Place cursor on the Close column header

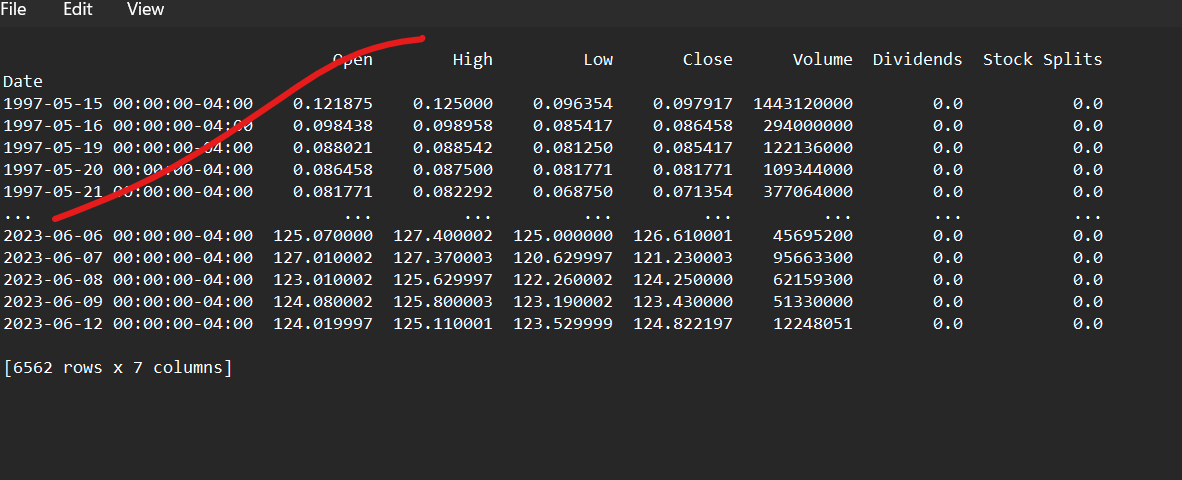coord(707,59)
